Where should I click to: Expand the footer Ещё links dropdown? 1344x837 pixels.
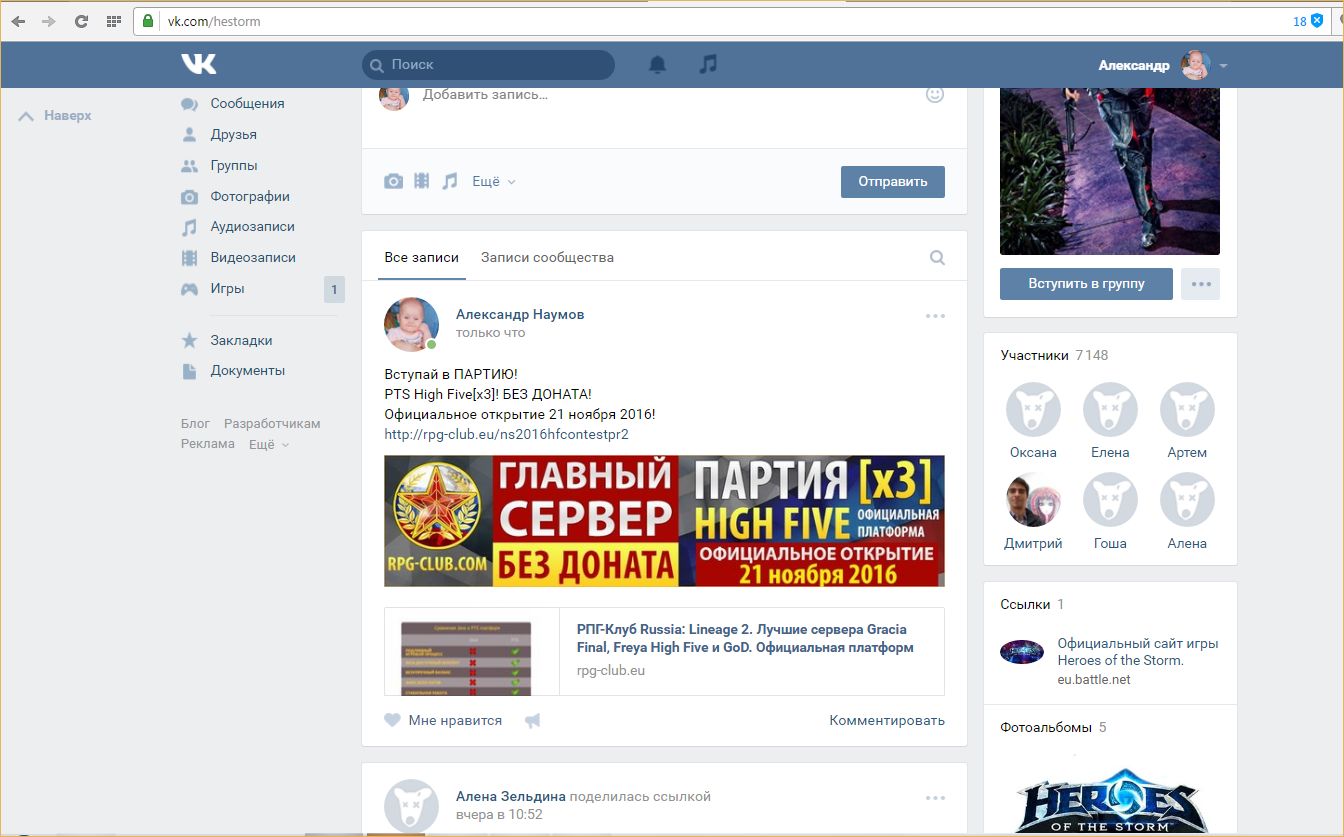click(x=269, y=444)
